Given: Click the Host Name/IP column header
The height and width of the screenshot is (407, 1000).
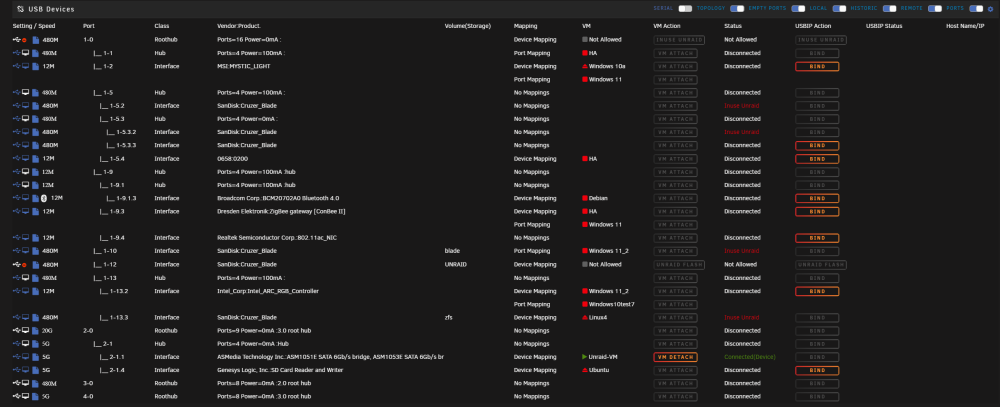Looking at the screenshot, I should pyautogui.click(x=966, y=26).
